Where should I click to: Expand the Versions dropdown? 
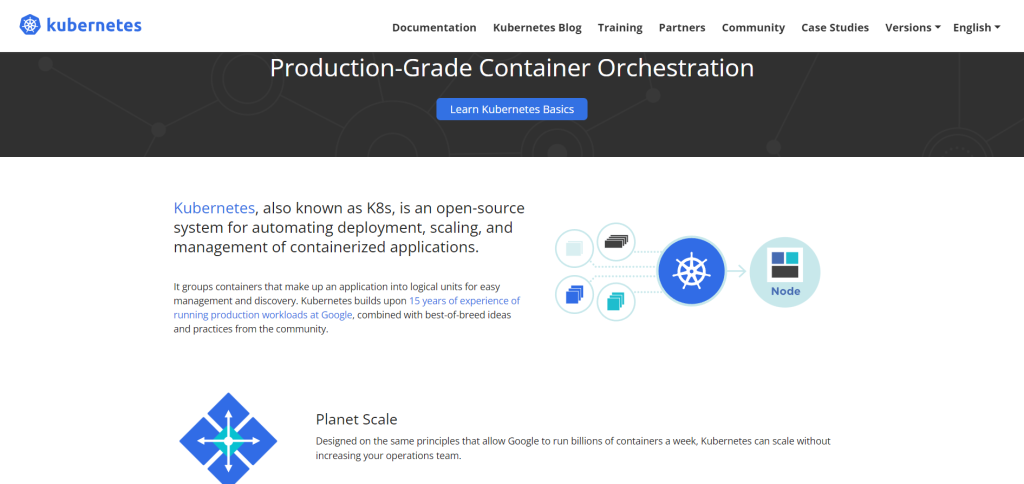(912, 27)
